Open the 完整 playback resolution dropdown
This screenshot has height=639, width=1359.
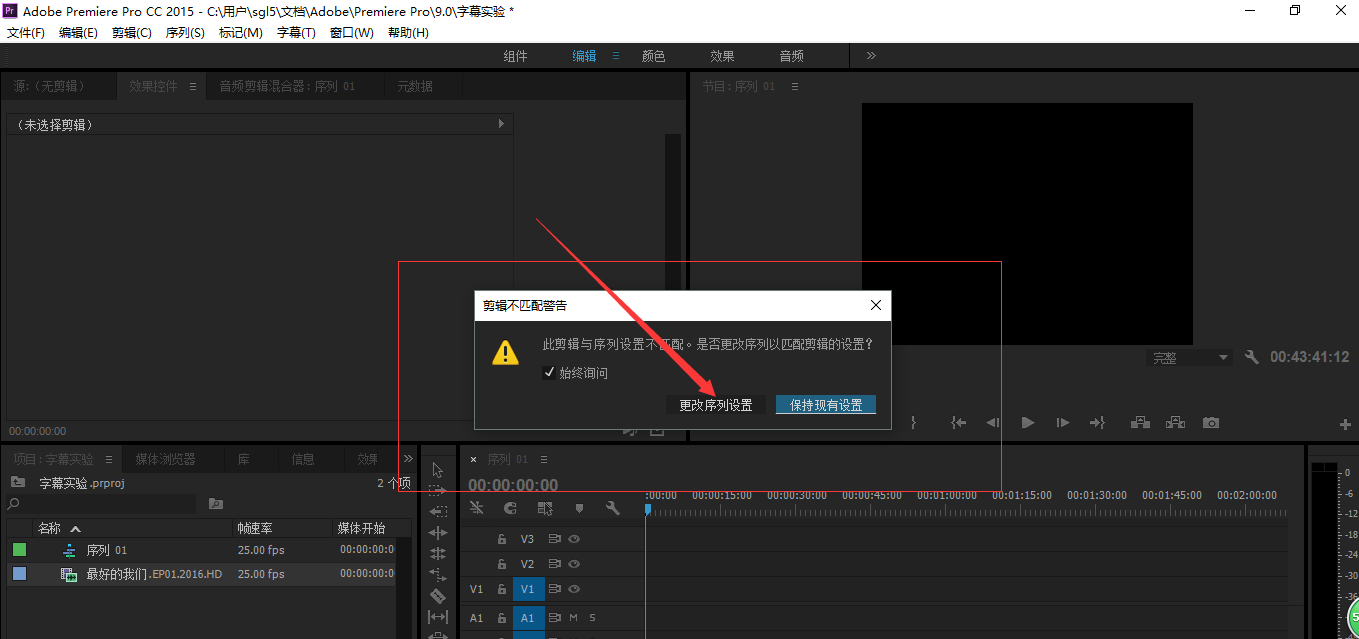[x=1189, y=357]
